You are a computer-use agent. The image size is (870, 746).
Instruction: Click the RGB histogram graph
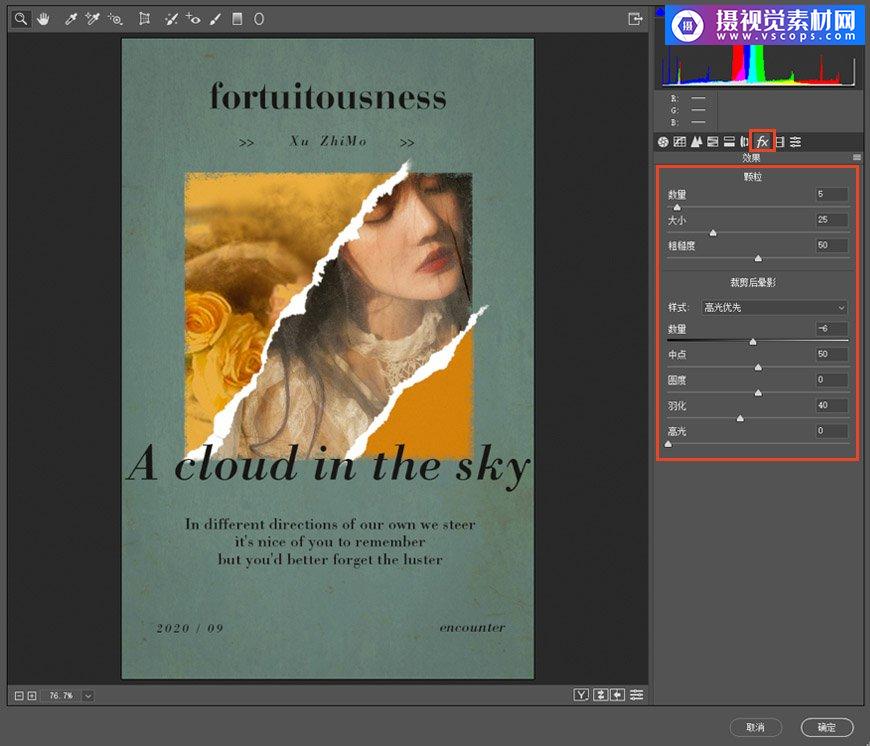(758, 65)
